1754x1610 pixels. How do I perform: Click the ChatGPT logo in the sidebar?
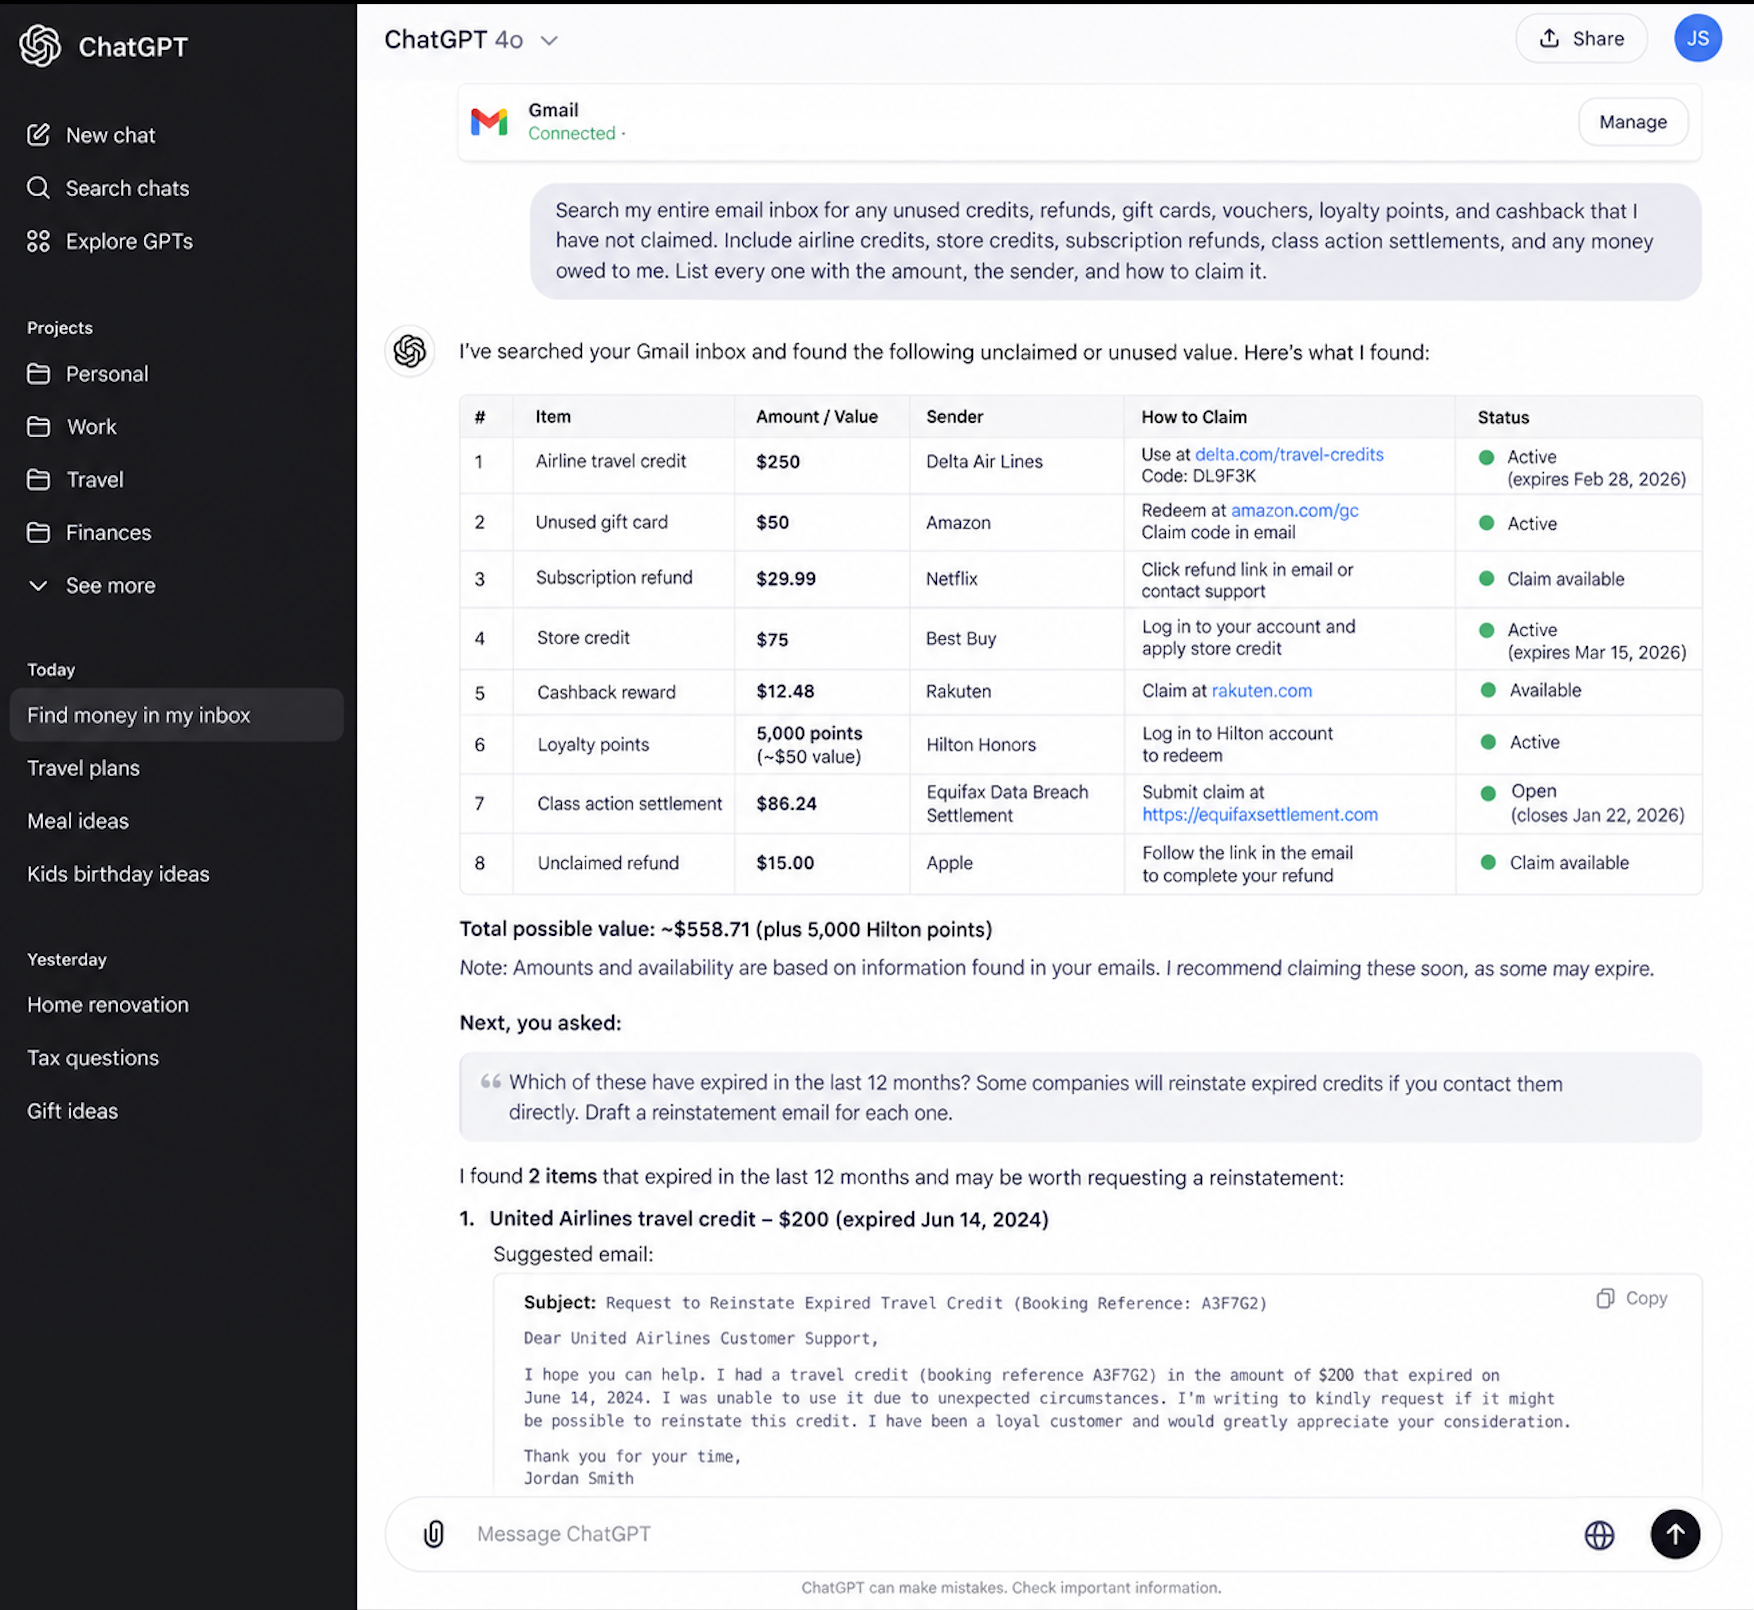(x=40, y=46)
